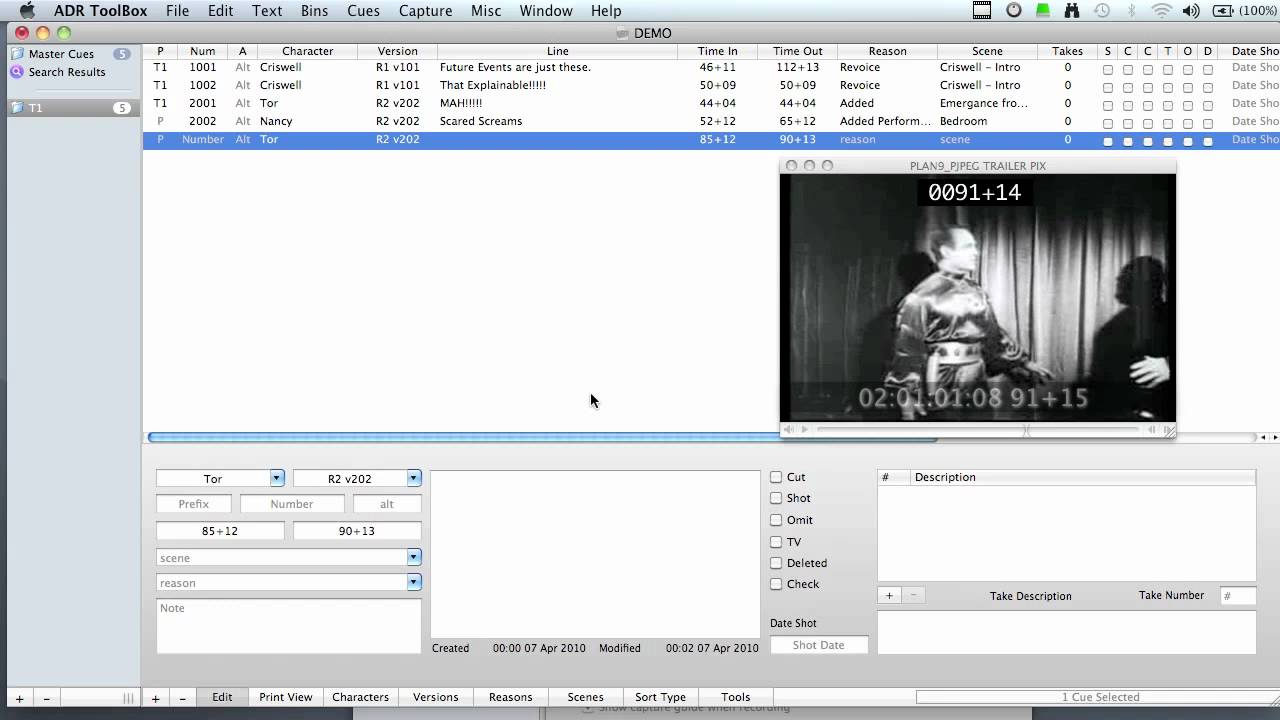Add a take with the plus button
The height and width of the screenshot is (720, 1280).
click(x=889, y=595)
